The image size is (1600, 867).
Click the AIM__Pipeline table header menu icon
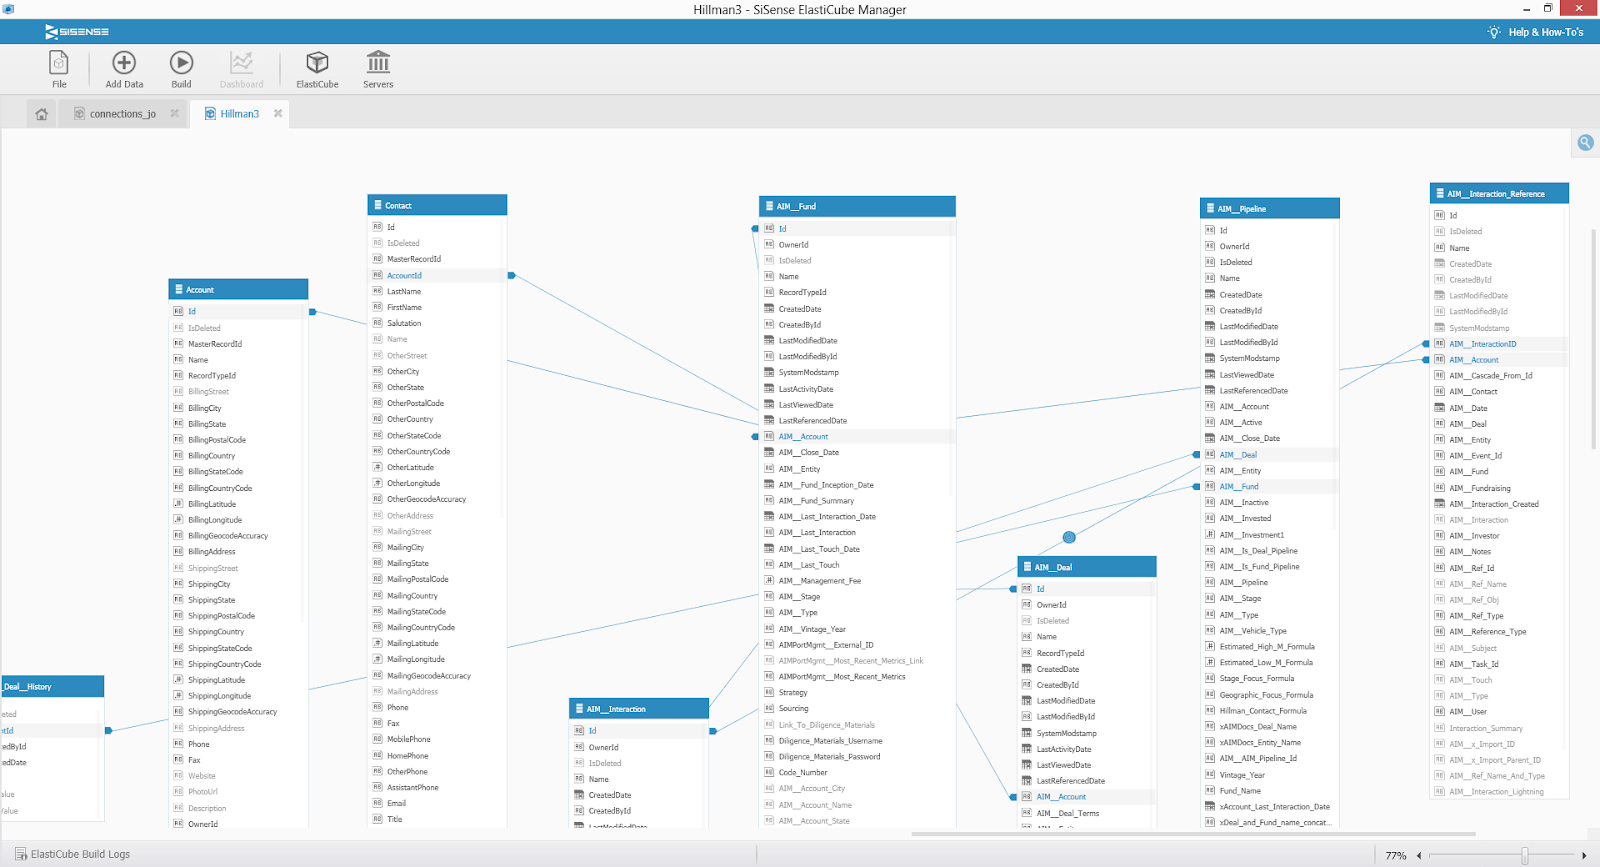pyautogui.click(x=1210, y=208)
